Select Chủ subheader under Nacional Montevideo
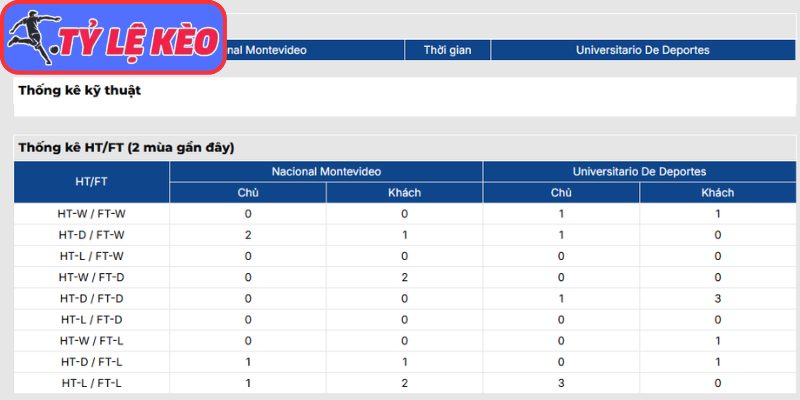The height and width of the screenshot is (400, 800). [x=248, y=192]
